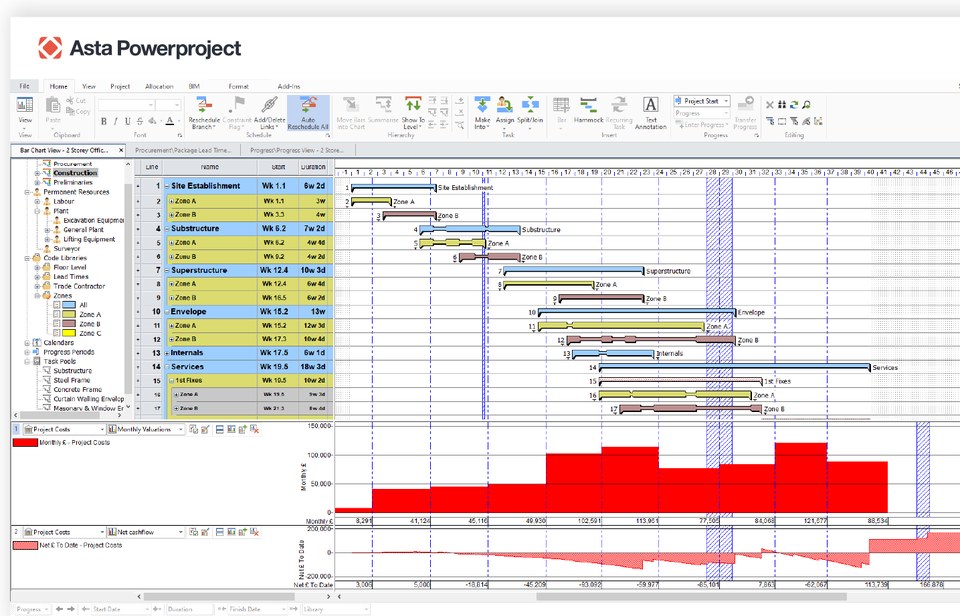
Task: Toggle Underline formatting
Action: pos(127,121)
